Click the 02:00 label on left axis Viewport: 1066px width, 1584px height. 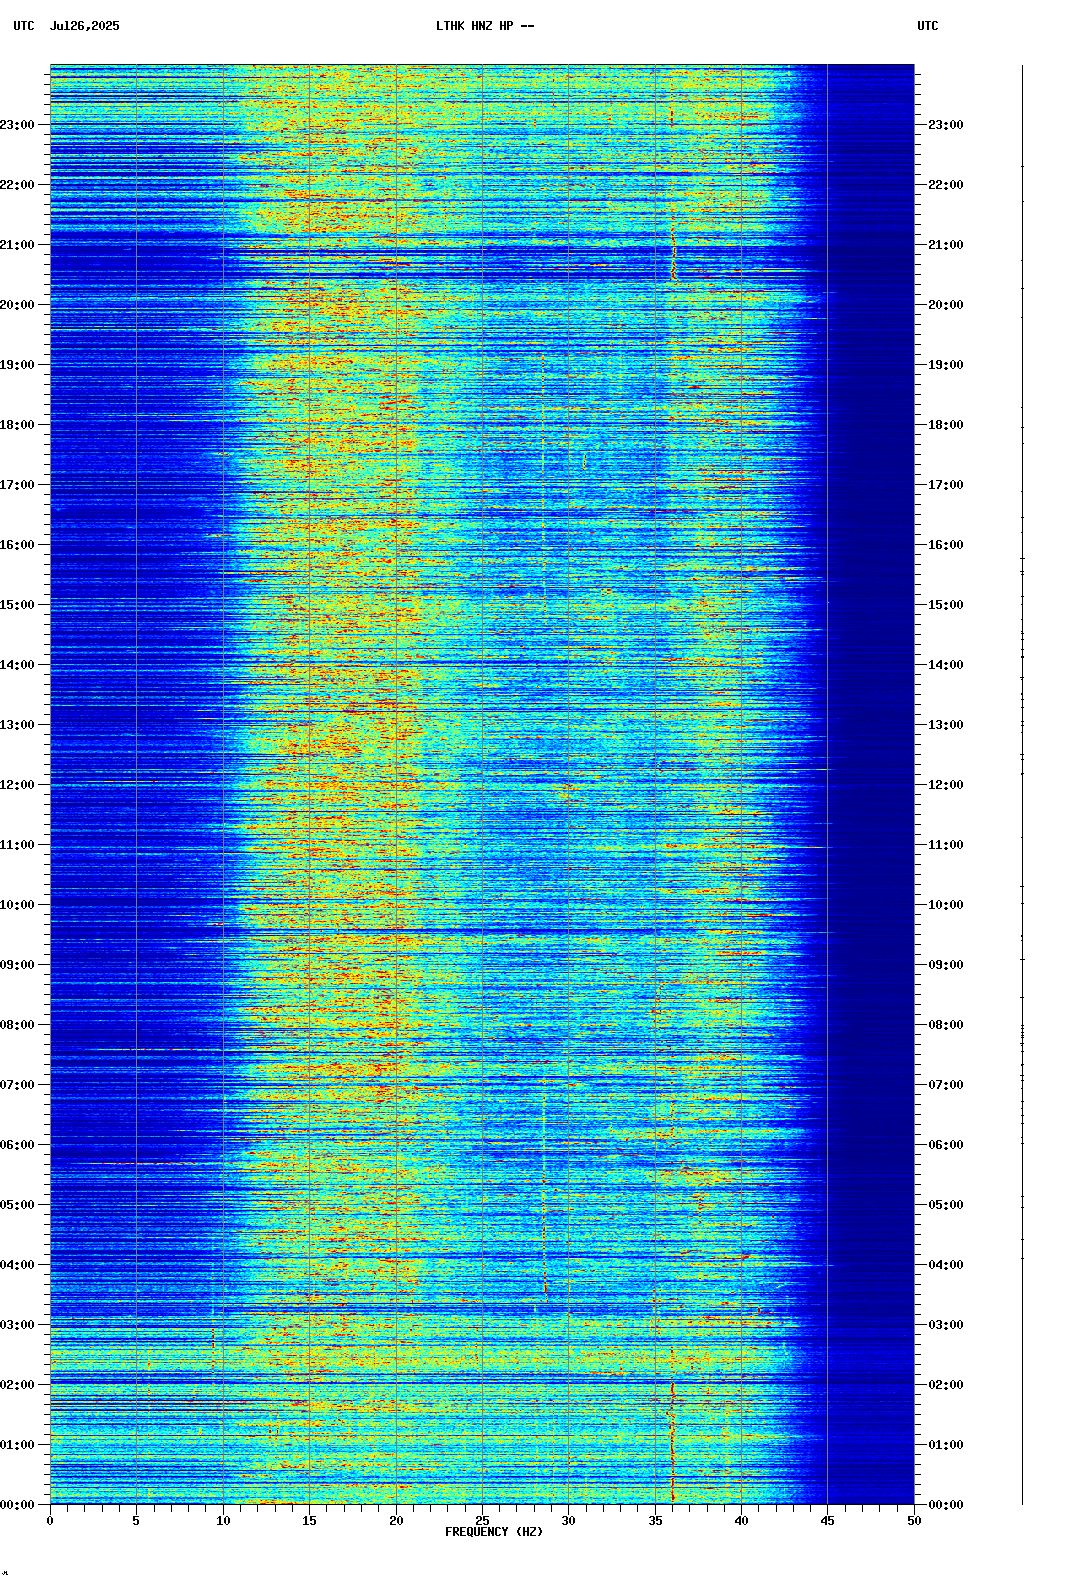[x=17, y=1385]
